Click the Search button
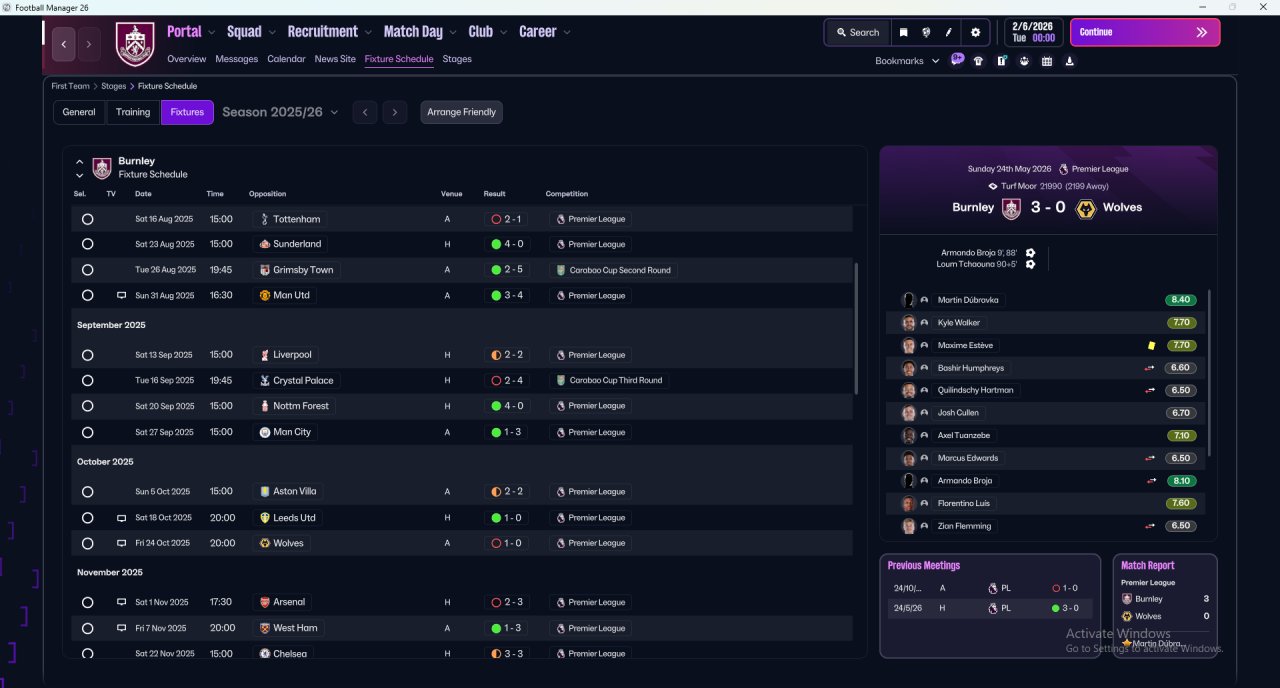Screen dimensions: 1280x688 [x=857, y=32]
